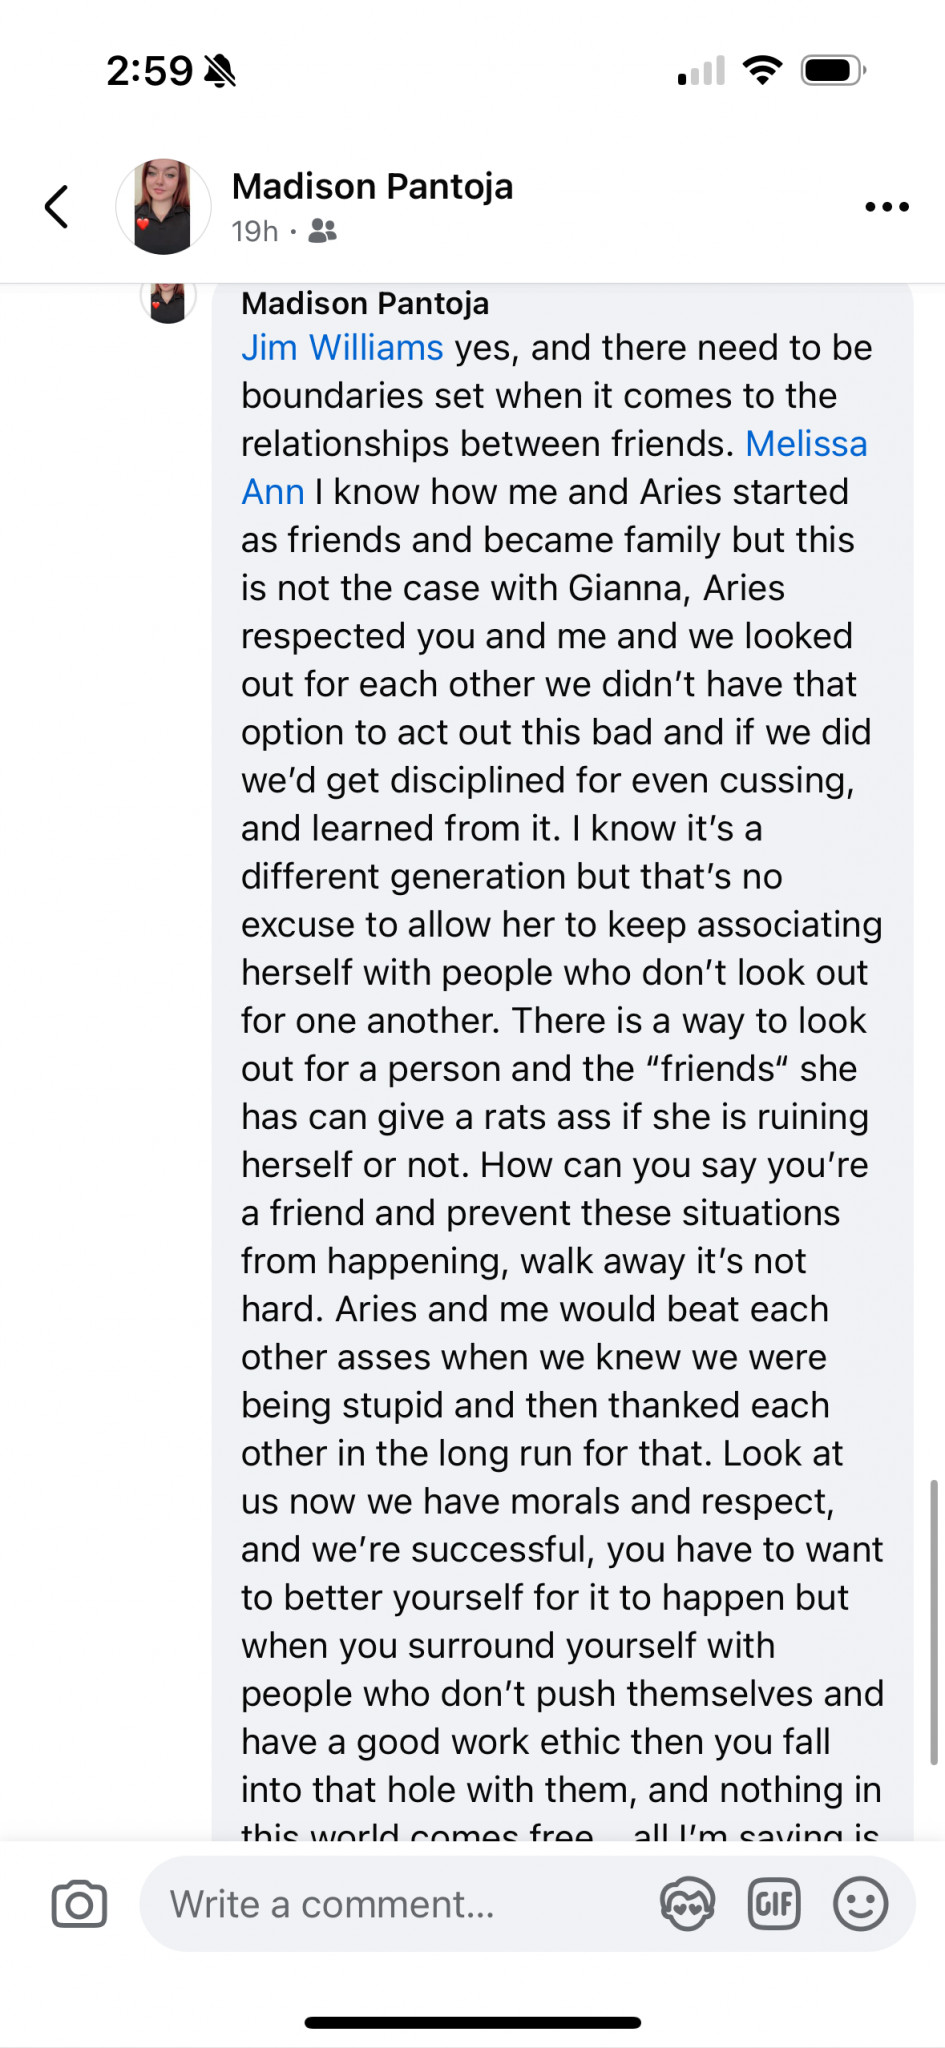Tap the Wi-Fi status icon

click(x=762, y=71)
